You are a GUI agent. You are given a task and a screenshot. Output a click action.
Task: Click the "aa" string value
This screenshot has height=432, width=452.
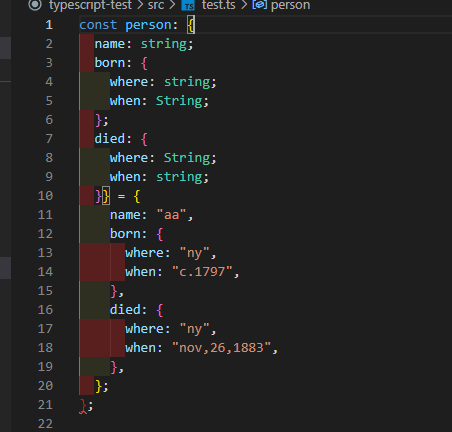pyautogui.click(x=171, y=215)
